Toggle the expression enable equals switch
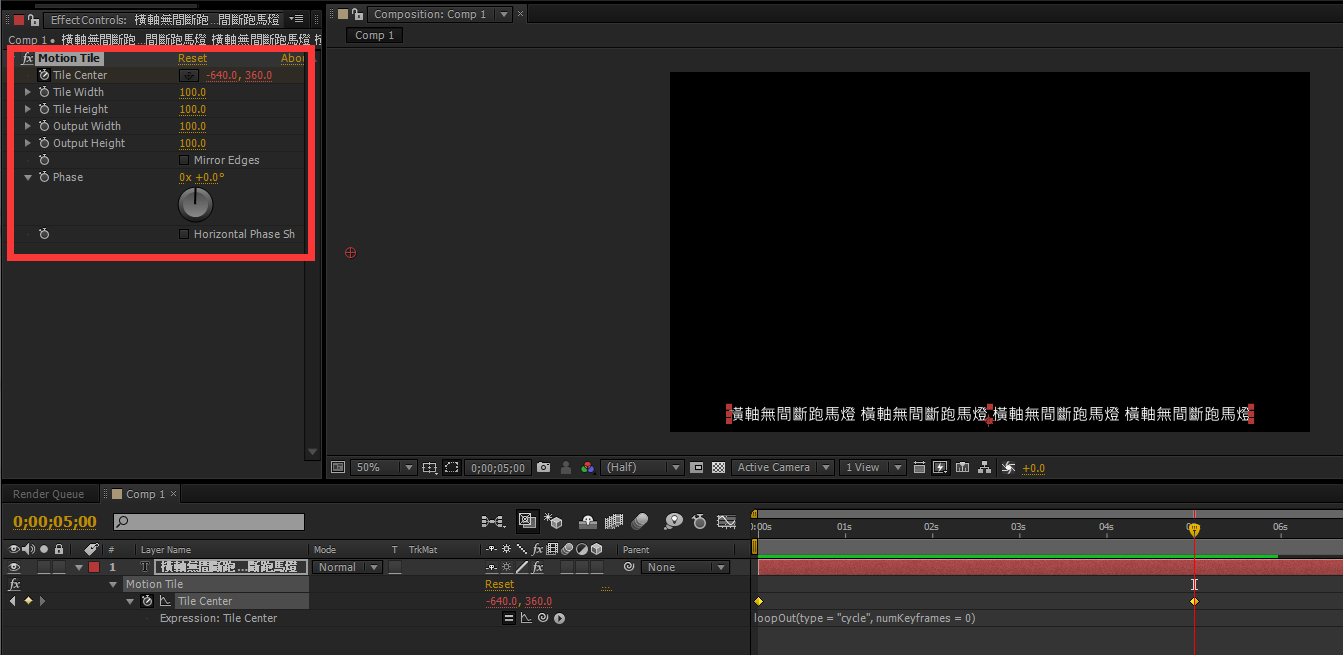The width and height of the screenshot is (1343, 655). coord(508,618)
